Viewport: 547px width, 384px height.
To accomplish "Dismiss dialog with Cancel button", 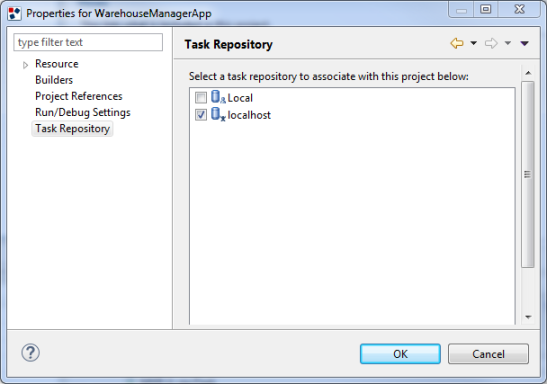I will point(488,354).
